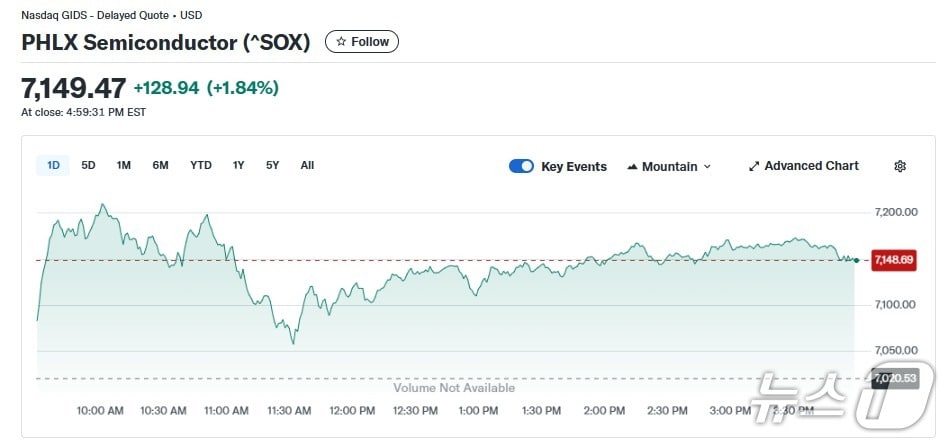Click the green end-of-line price dot

click(x=856, y=260)
